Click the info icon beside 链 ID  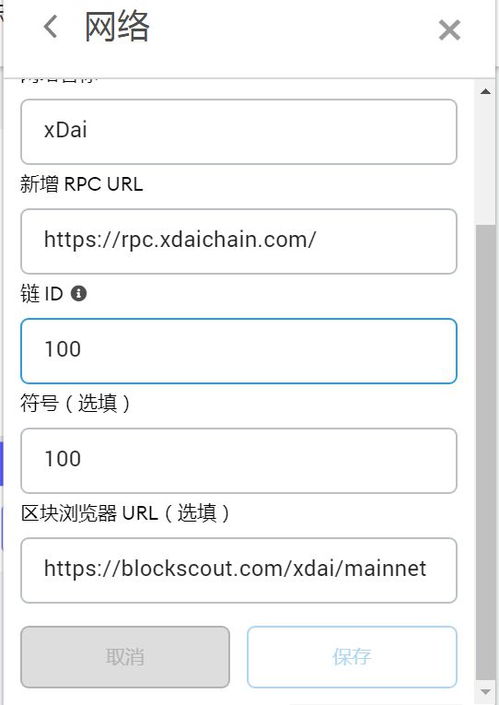pyautogui.click(x=79, y=294)
